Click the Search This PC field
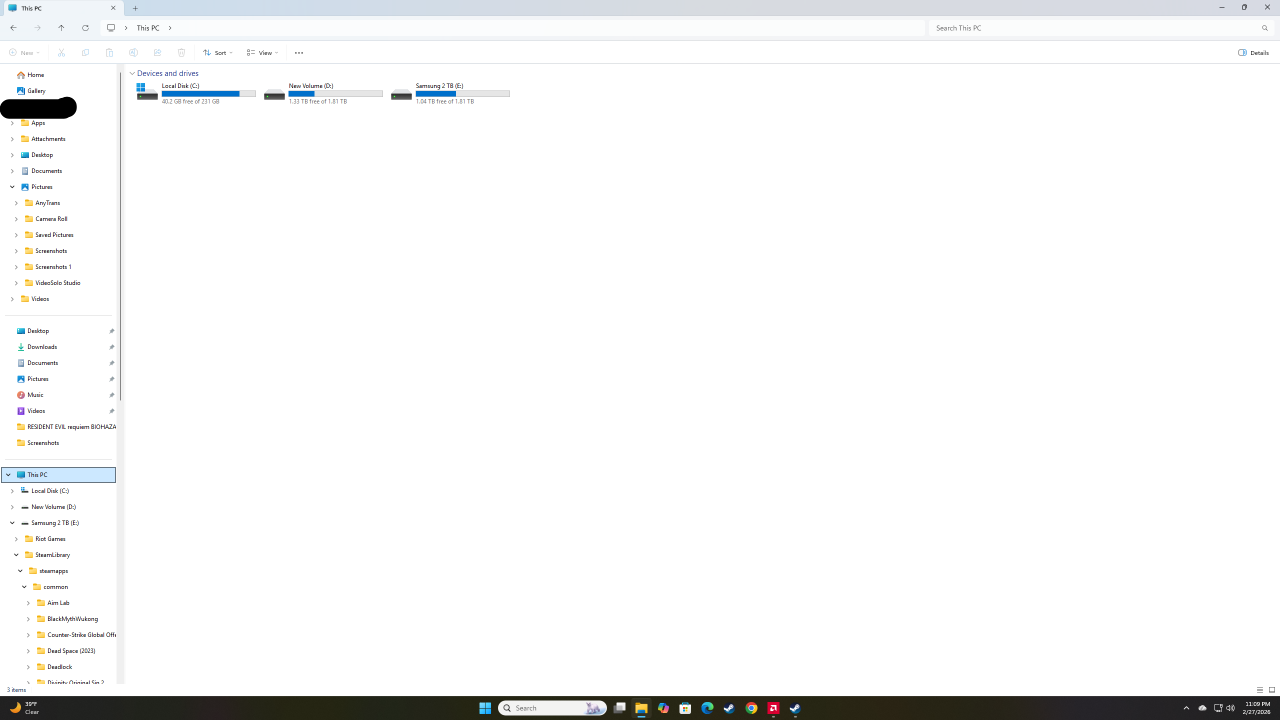Viewport: 1280px width, 720px height. click(1095, 28)
